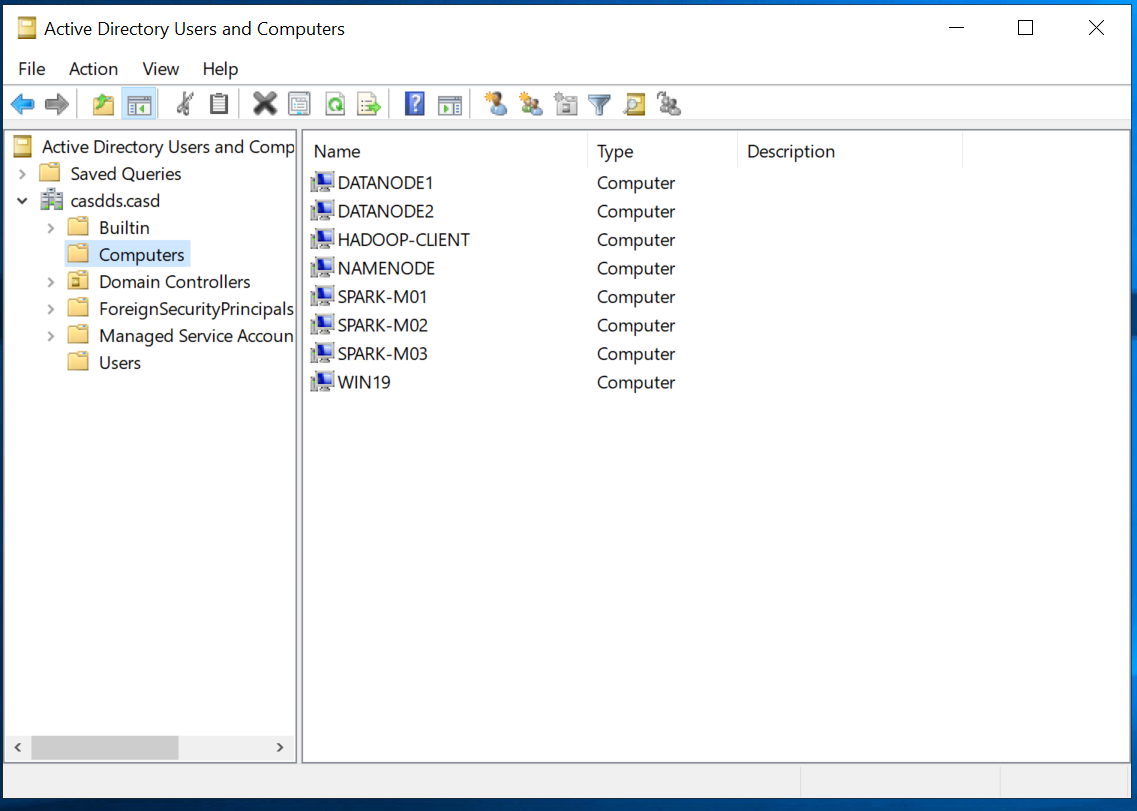Click the Export List icon

click(368, 103)
